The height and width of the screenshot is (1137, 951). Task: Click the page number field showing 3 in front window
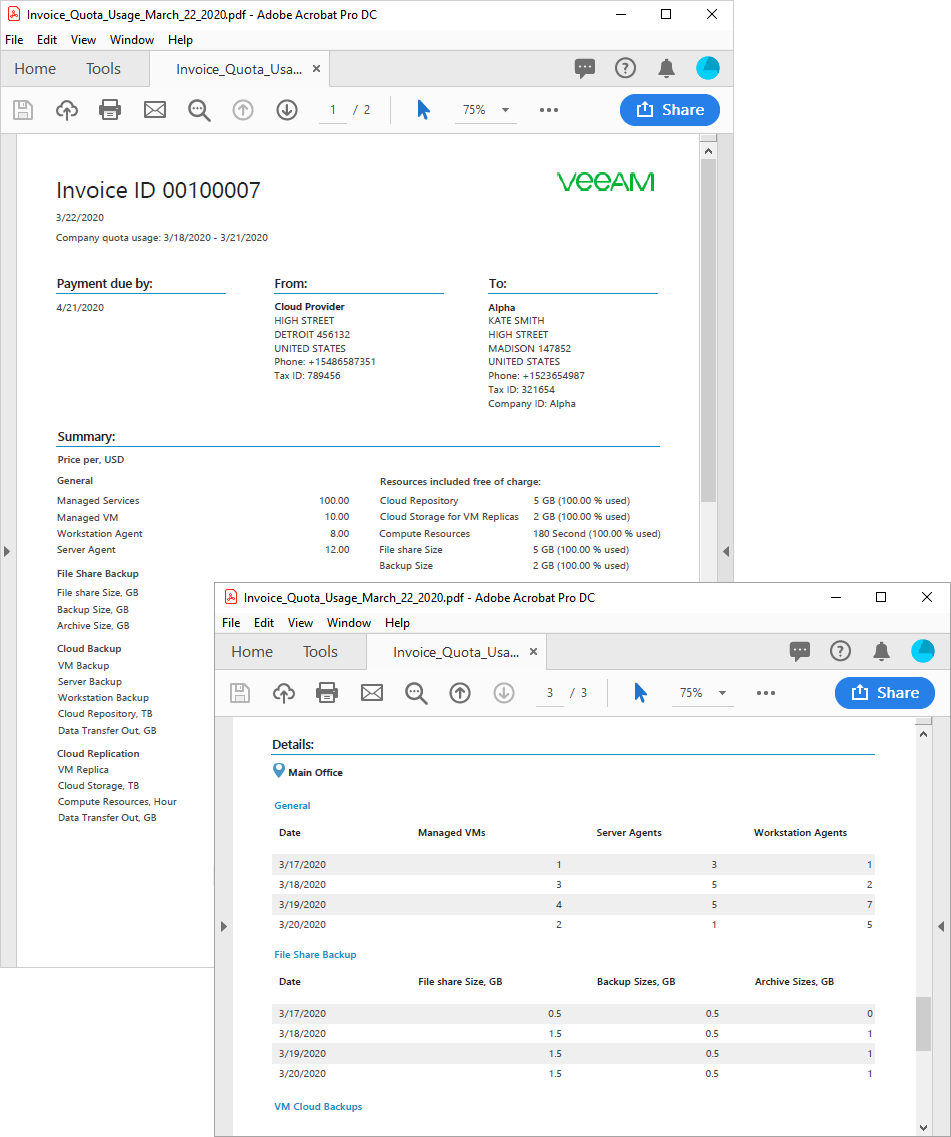pos(550,693)
